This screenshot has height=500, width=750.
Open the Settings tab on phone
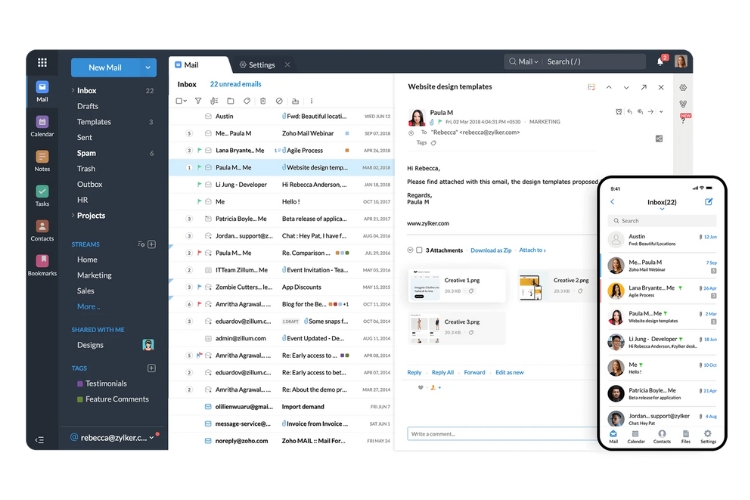click(x=707, y=436)
